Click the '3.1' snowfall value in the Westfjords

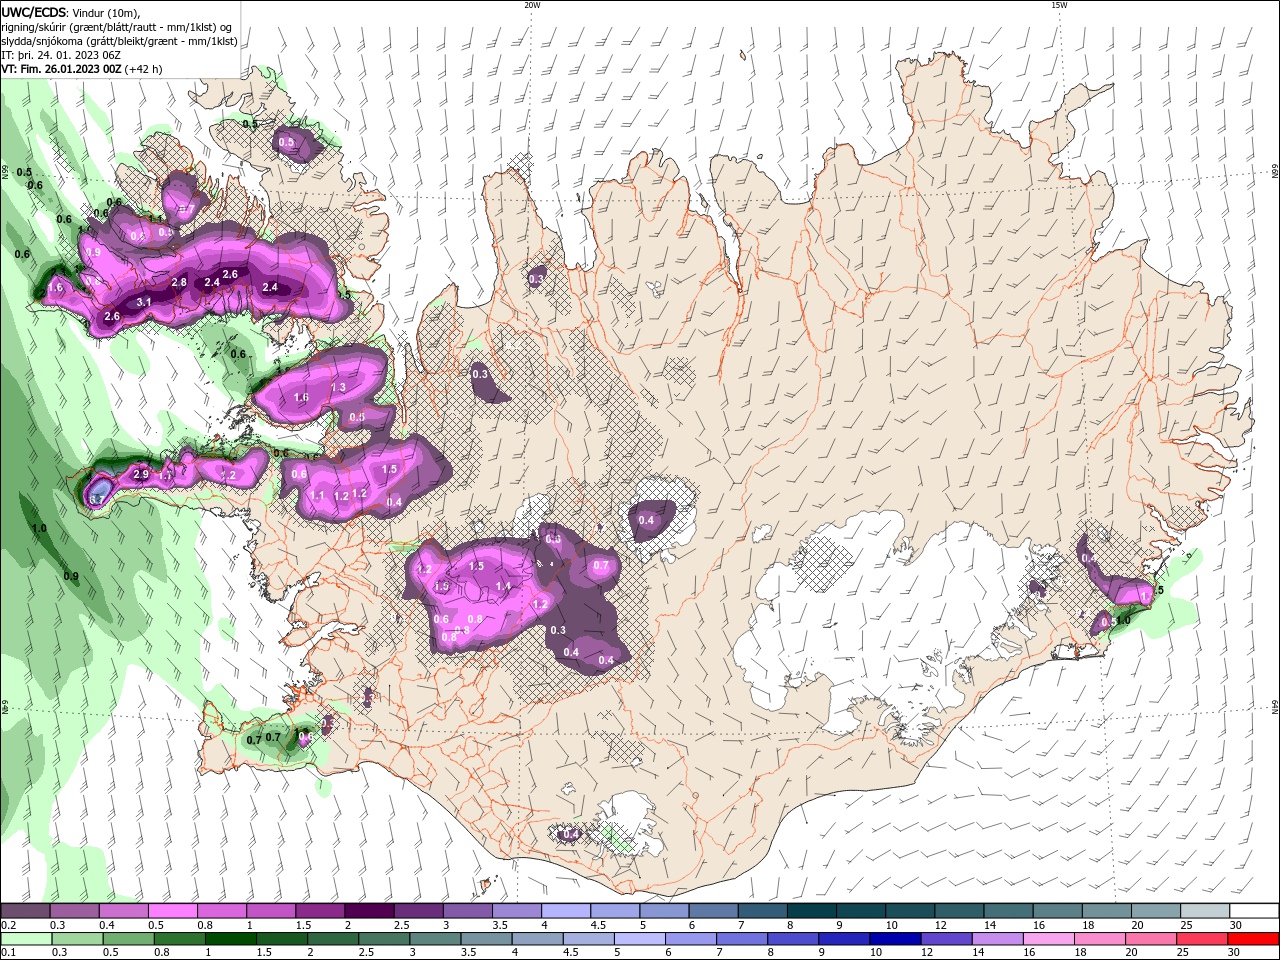(x=144, y=302)
